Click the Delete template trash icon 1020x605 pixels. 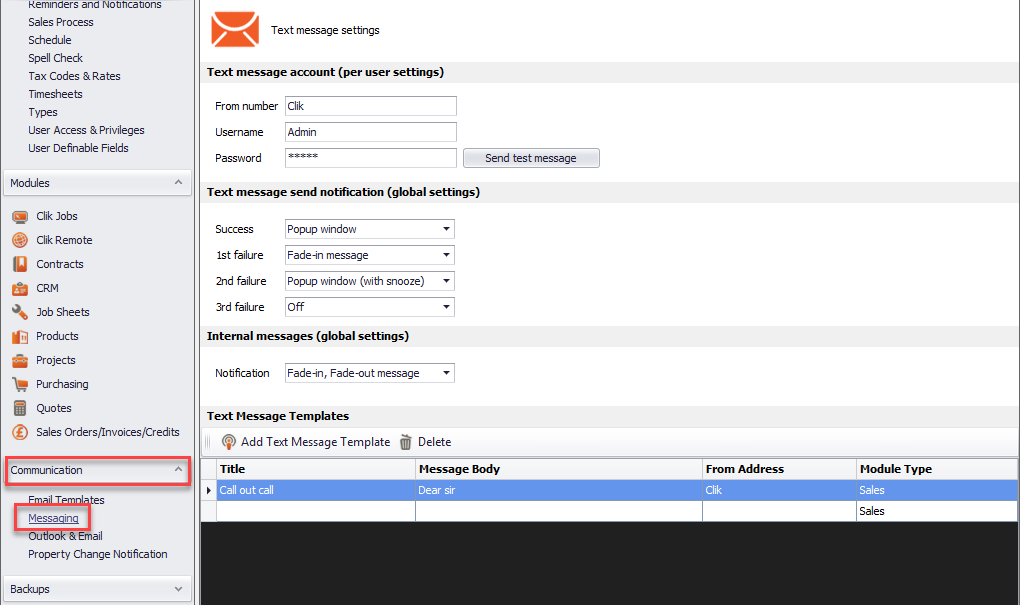[x=405, y=441]
